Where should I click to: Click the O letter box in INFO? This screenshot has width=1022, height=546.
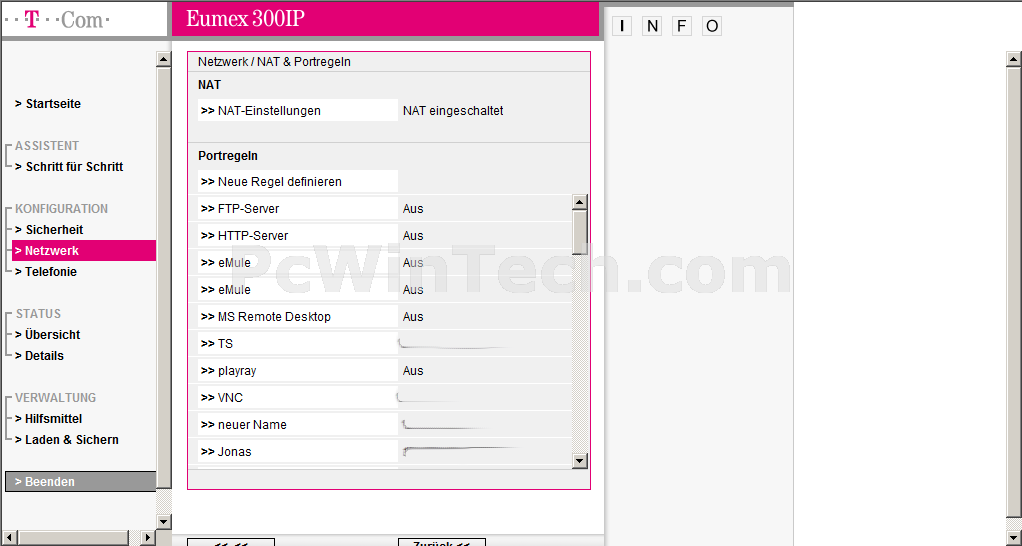(712, 26)
